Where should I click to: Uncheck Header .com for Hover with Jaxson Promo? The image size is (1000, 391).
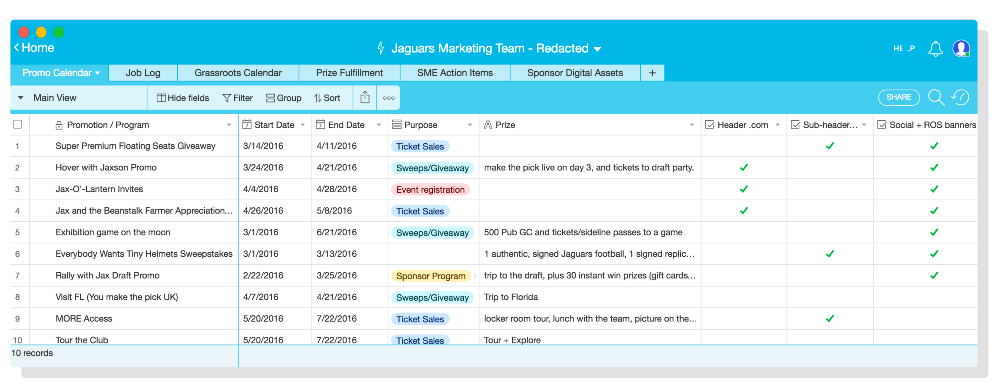coord(744,168)
